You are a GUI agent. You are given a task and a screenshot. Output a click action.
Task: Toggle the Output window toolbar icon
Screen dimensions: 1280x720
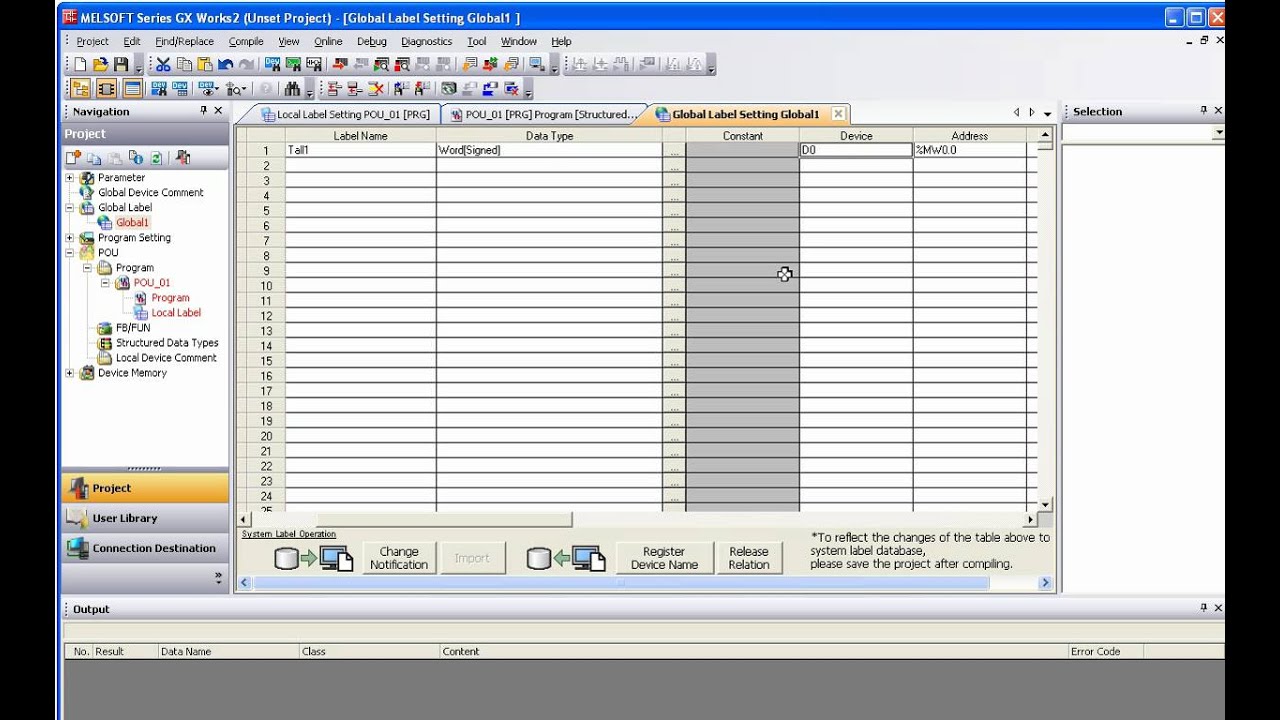click(132, 89)
